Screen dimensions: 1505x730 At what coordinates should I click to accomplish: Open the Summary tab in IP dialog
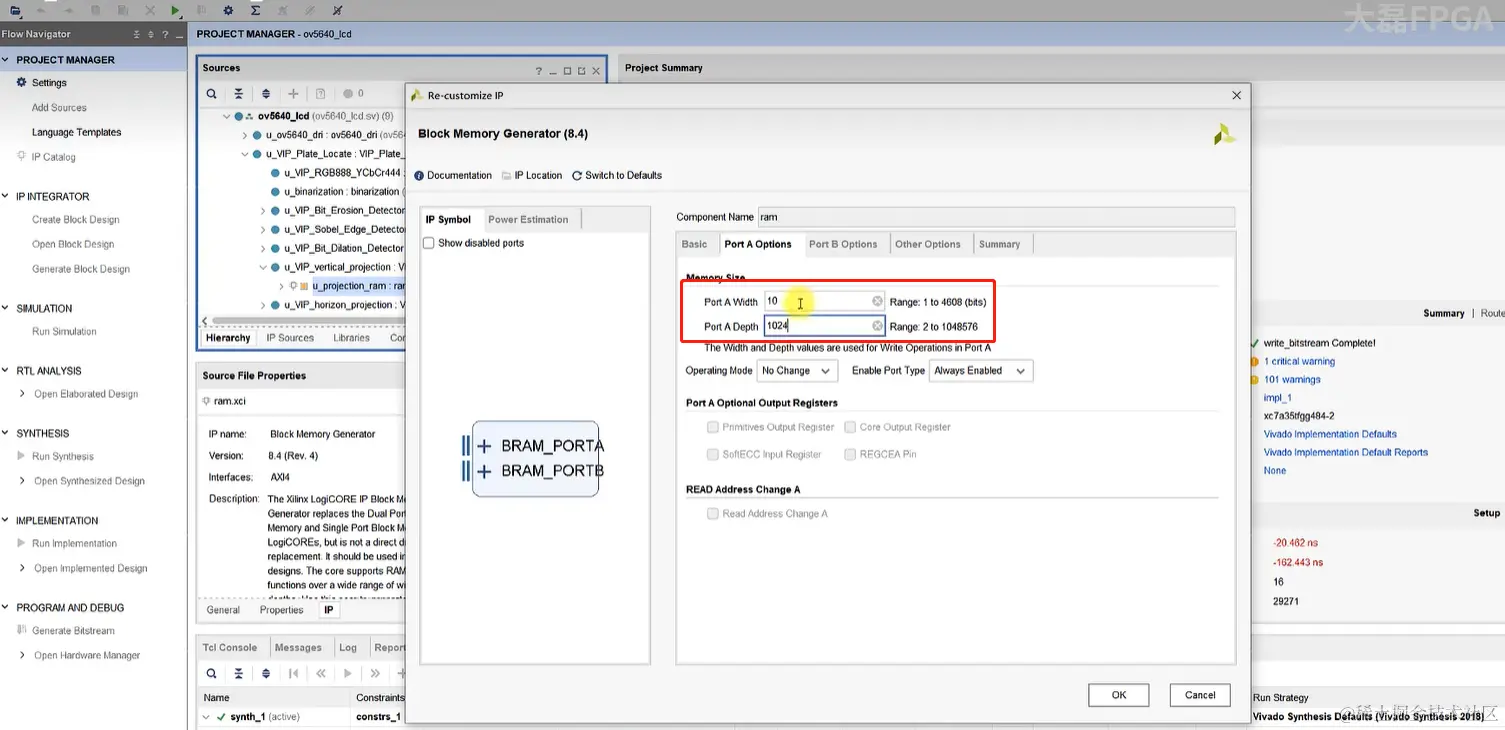coord(1000,244)
